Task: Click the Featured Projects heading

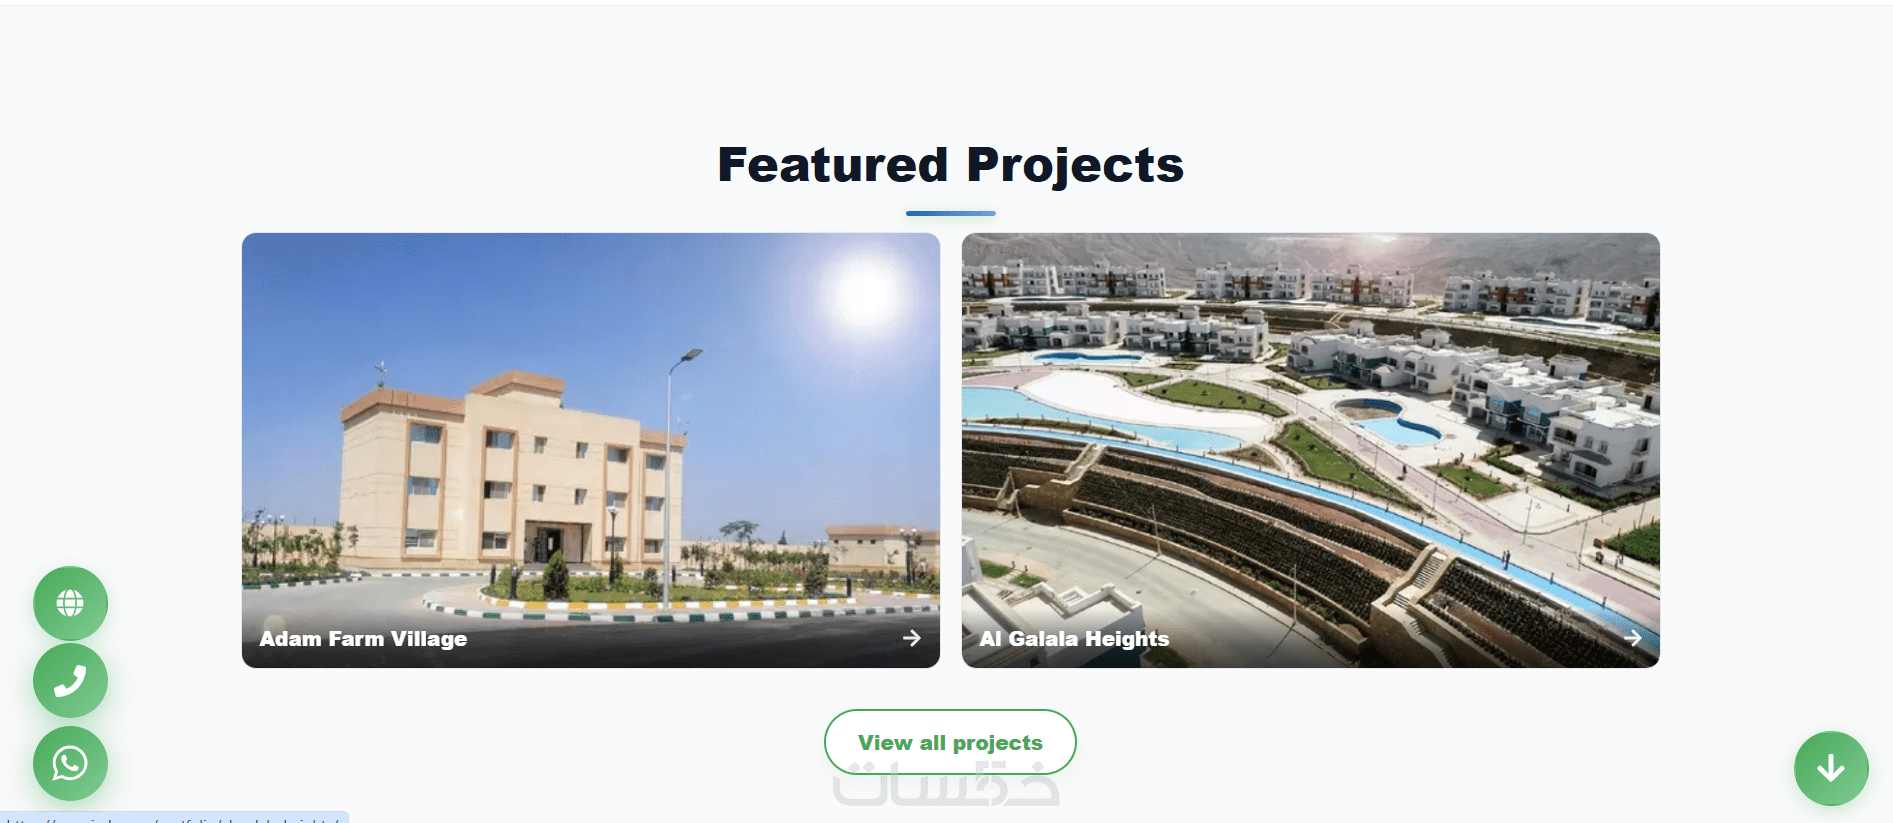Action: (950, 165)
